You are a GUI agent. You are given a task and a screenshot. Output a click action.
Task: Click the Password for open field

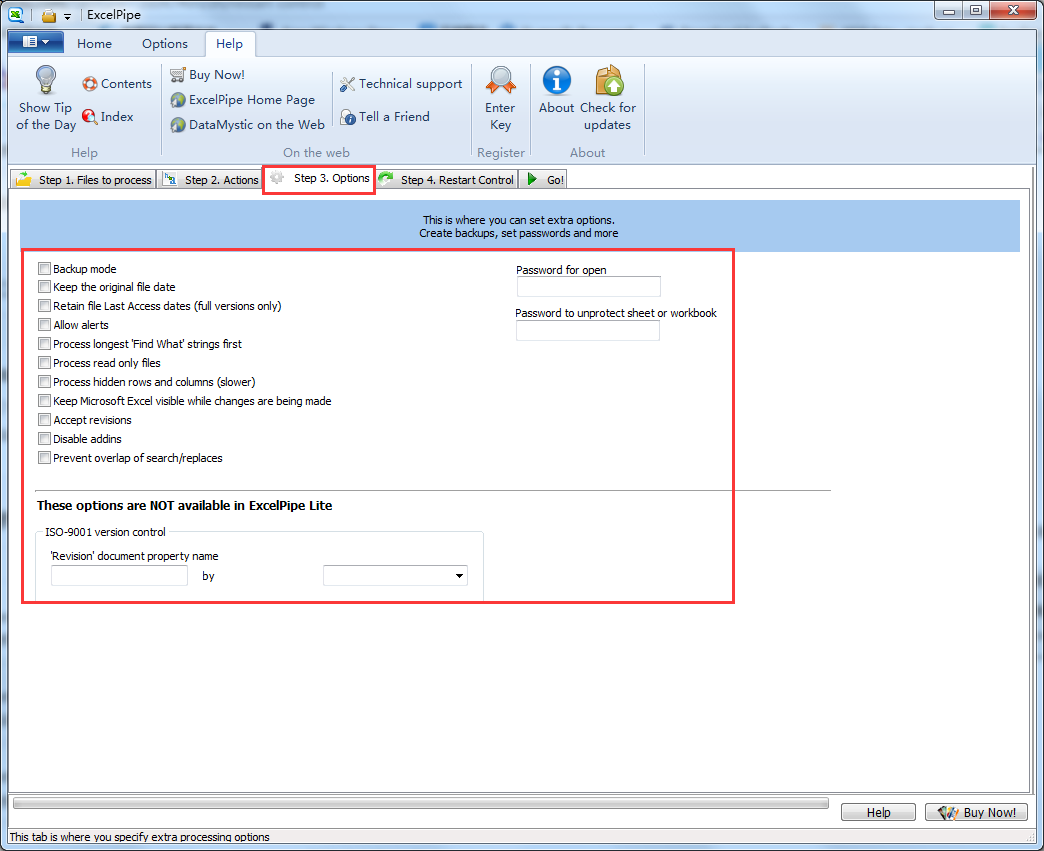(589, 286)
